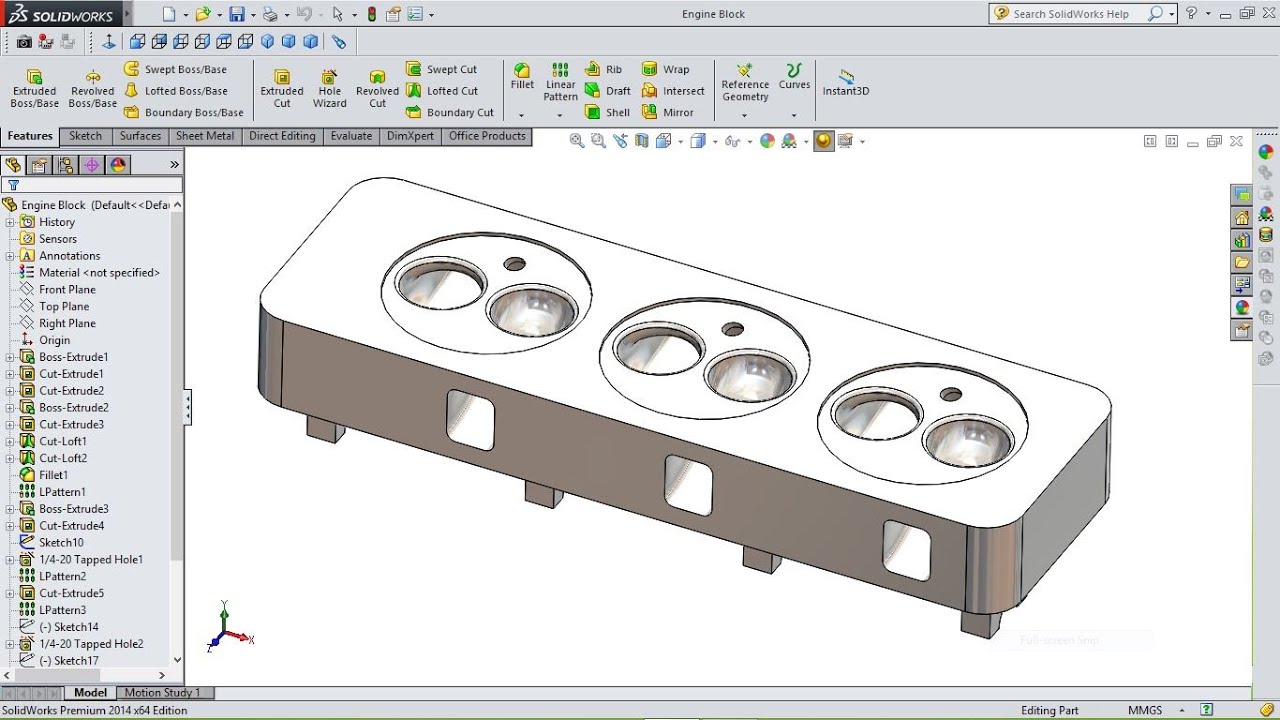Switch to ConfigurationManager panel tab
Image resolution: width=1280 pixels, height=720 pixels.
point(65,165)
